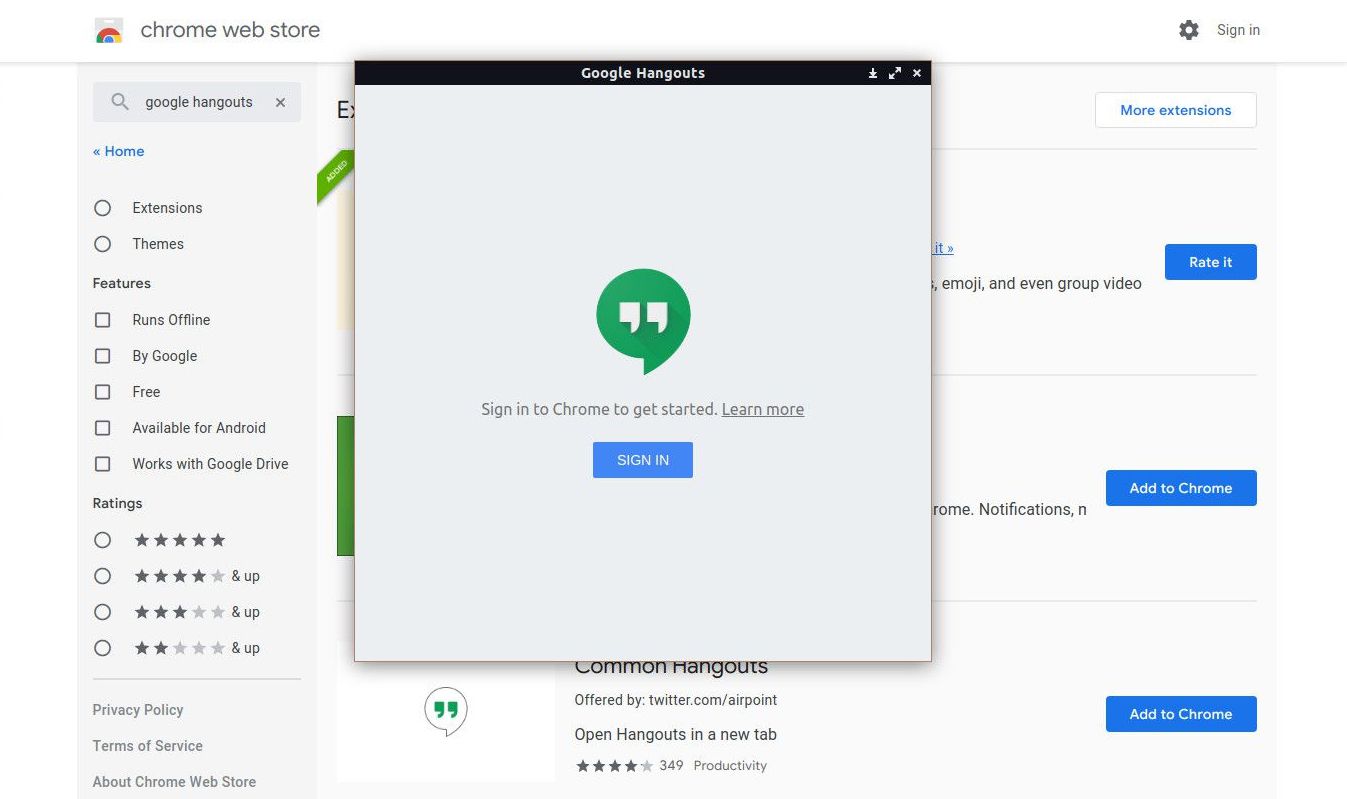Select three stars & up rating
The width and height of the screenshot is (1347, 799).
tap(102, 612)
